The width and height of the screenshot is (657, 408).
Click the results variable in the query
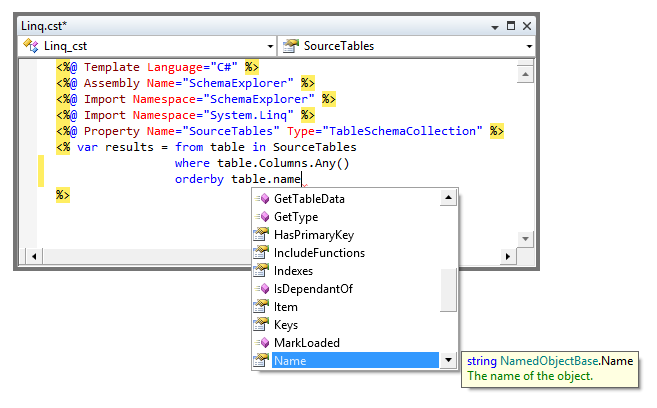pos(129,147)
